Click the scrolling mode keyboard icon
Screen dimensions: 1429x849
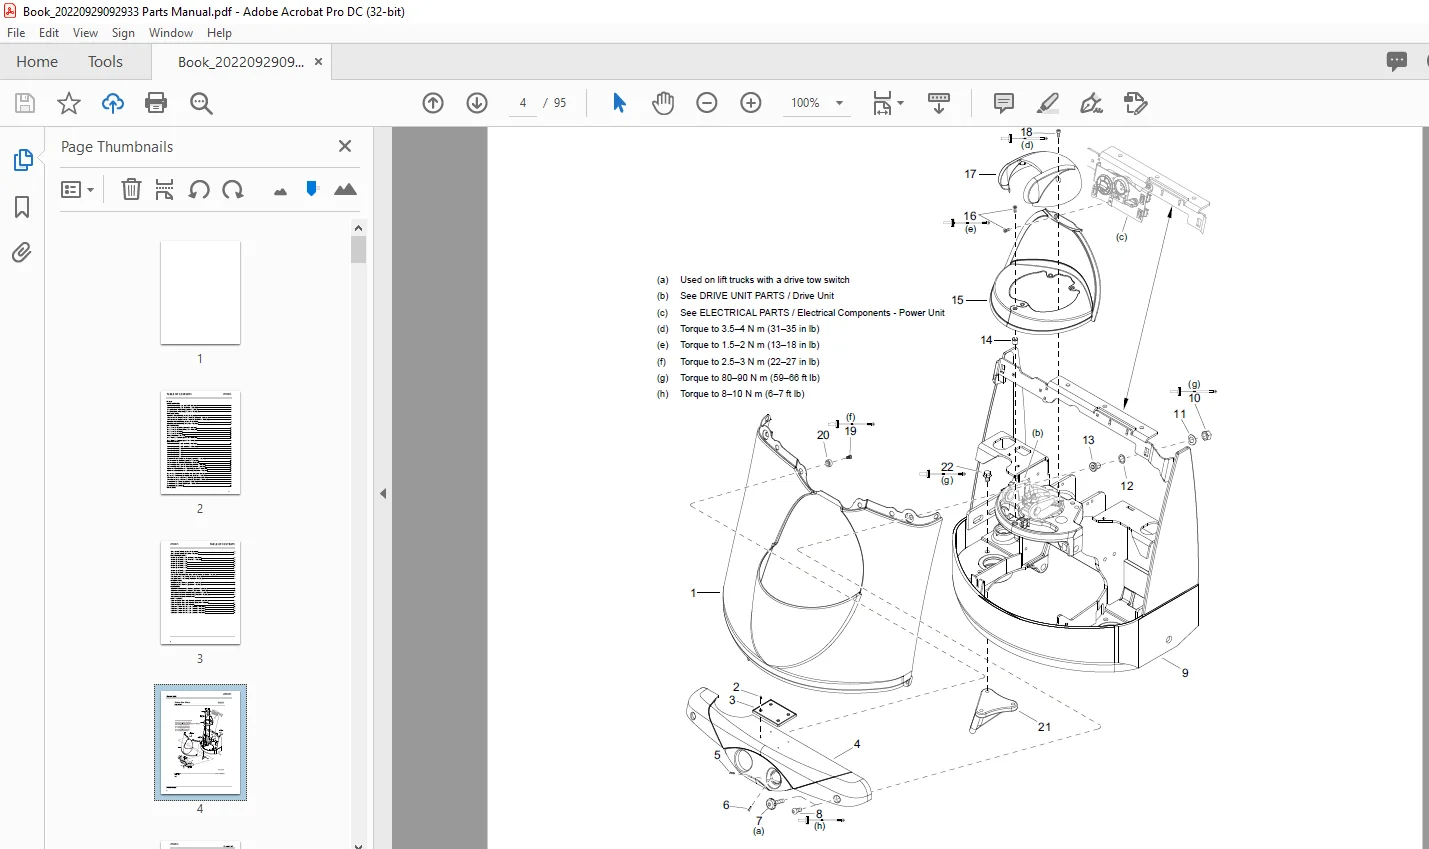939,103
